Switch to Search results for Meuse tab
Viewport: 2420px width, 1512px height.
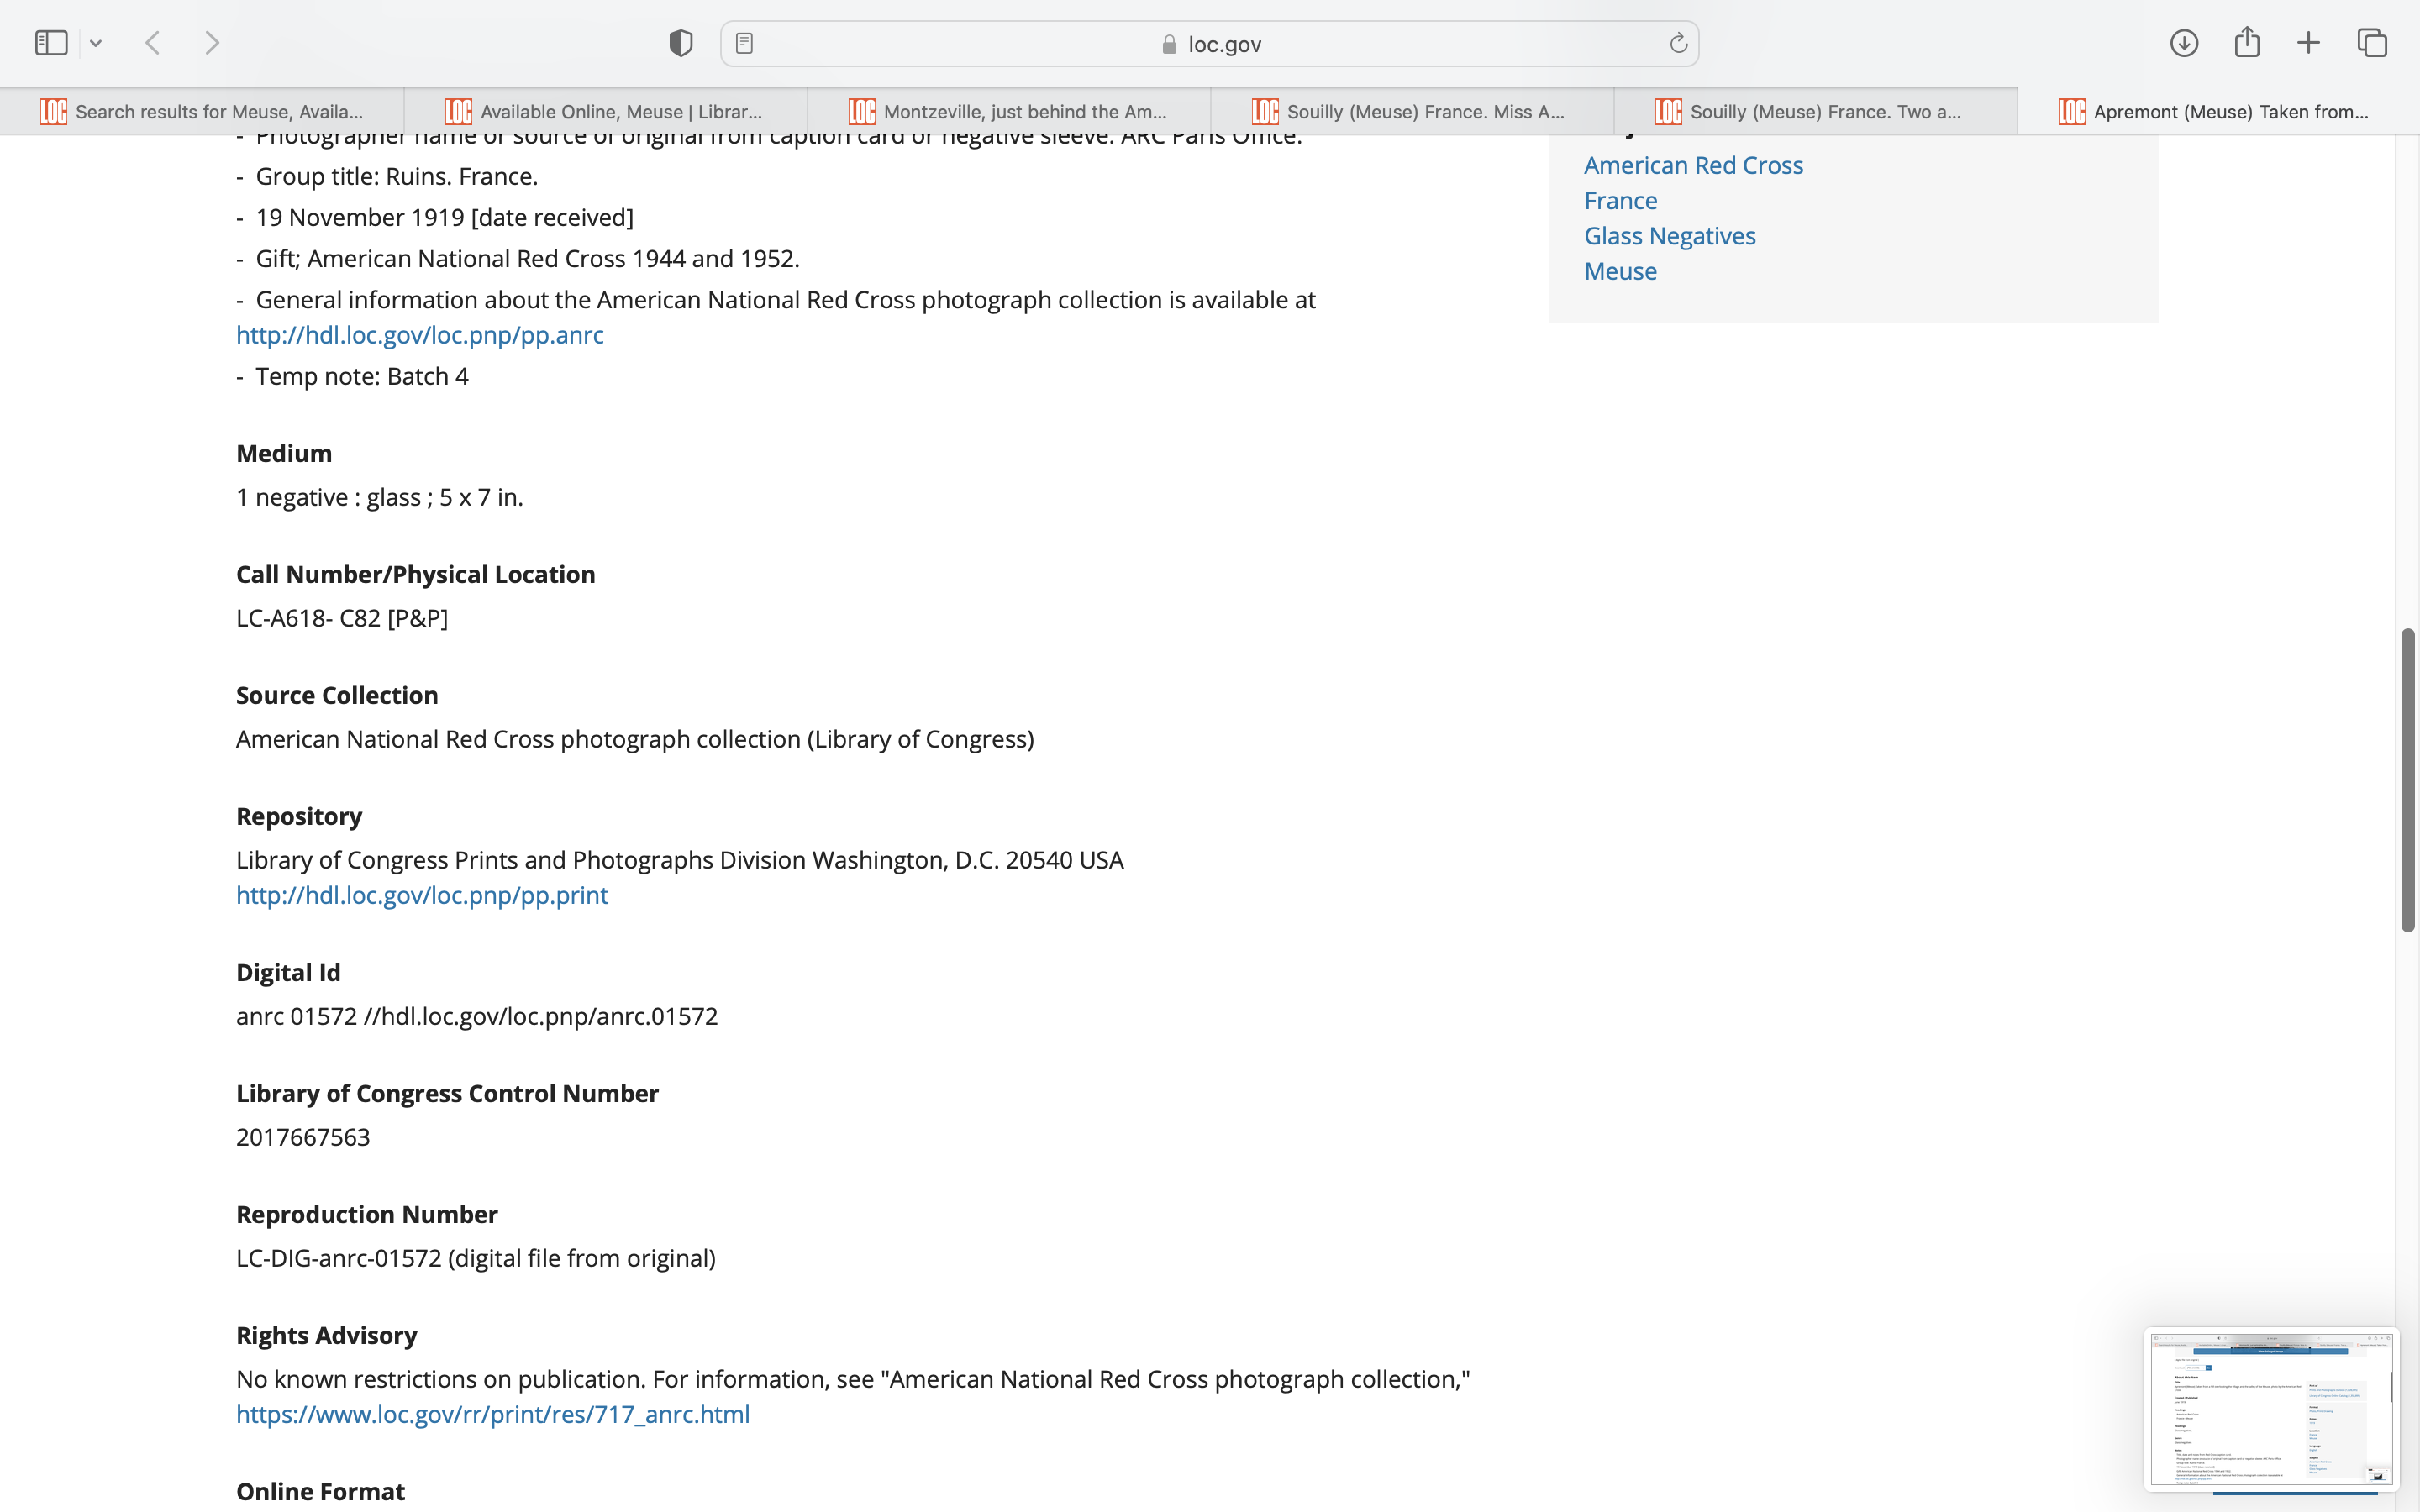[202, 111]
